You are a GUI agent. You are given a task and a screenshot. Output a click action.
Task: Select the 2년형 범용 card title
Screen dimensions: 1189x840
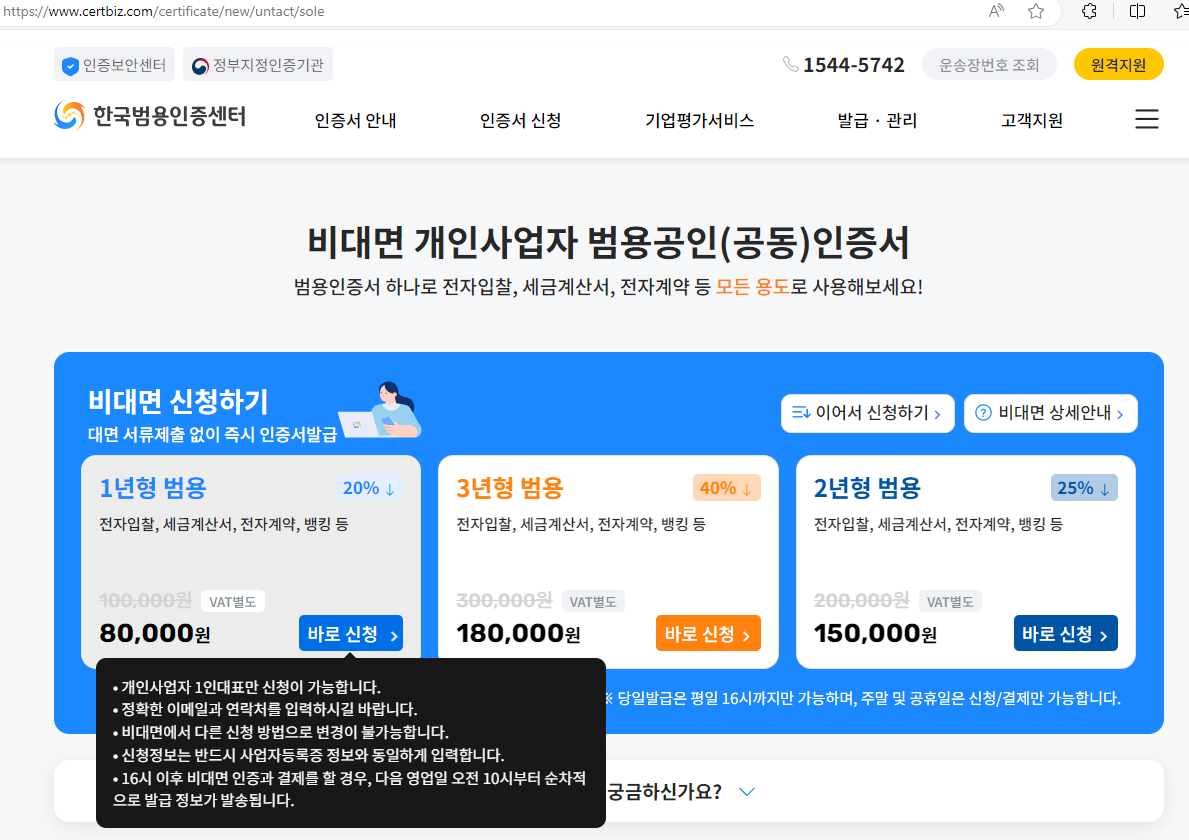(x=867, y=487)
